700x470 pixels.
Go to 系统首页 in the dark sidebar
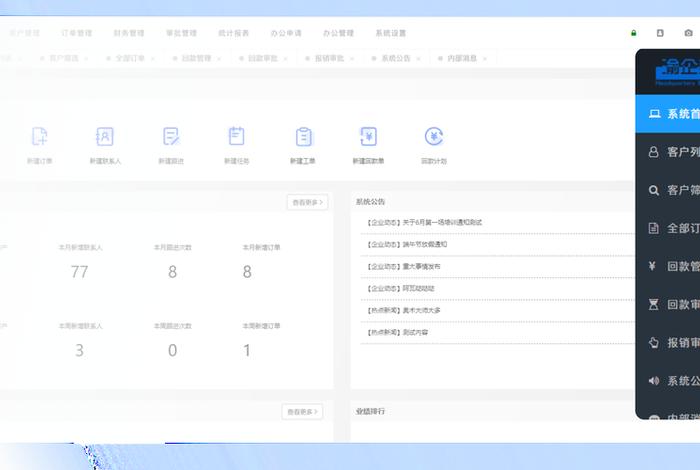(667, 113)
